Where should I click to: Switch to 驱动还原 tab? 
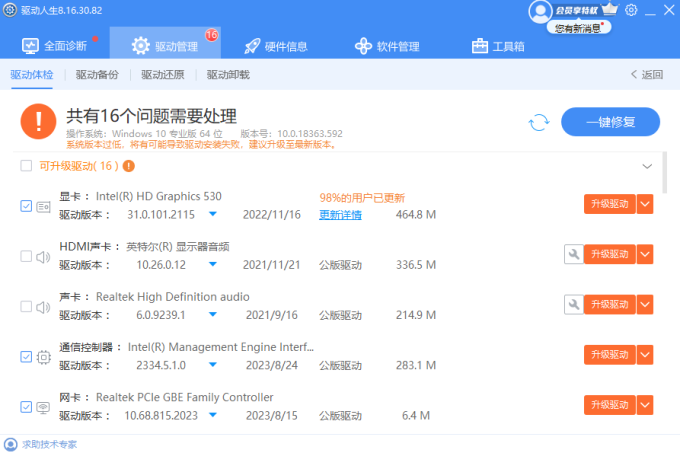163,75
